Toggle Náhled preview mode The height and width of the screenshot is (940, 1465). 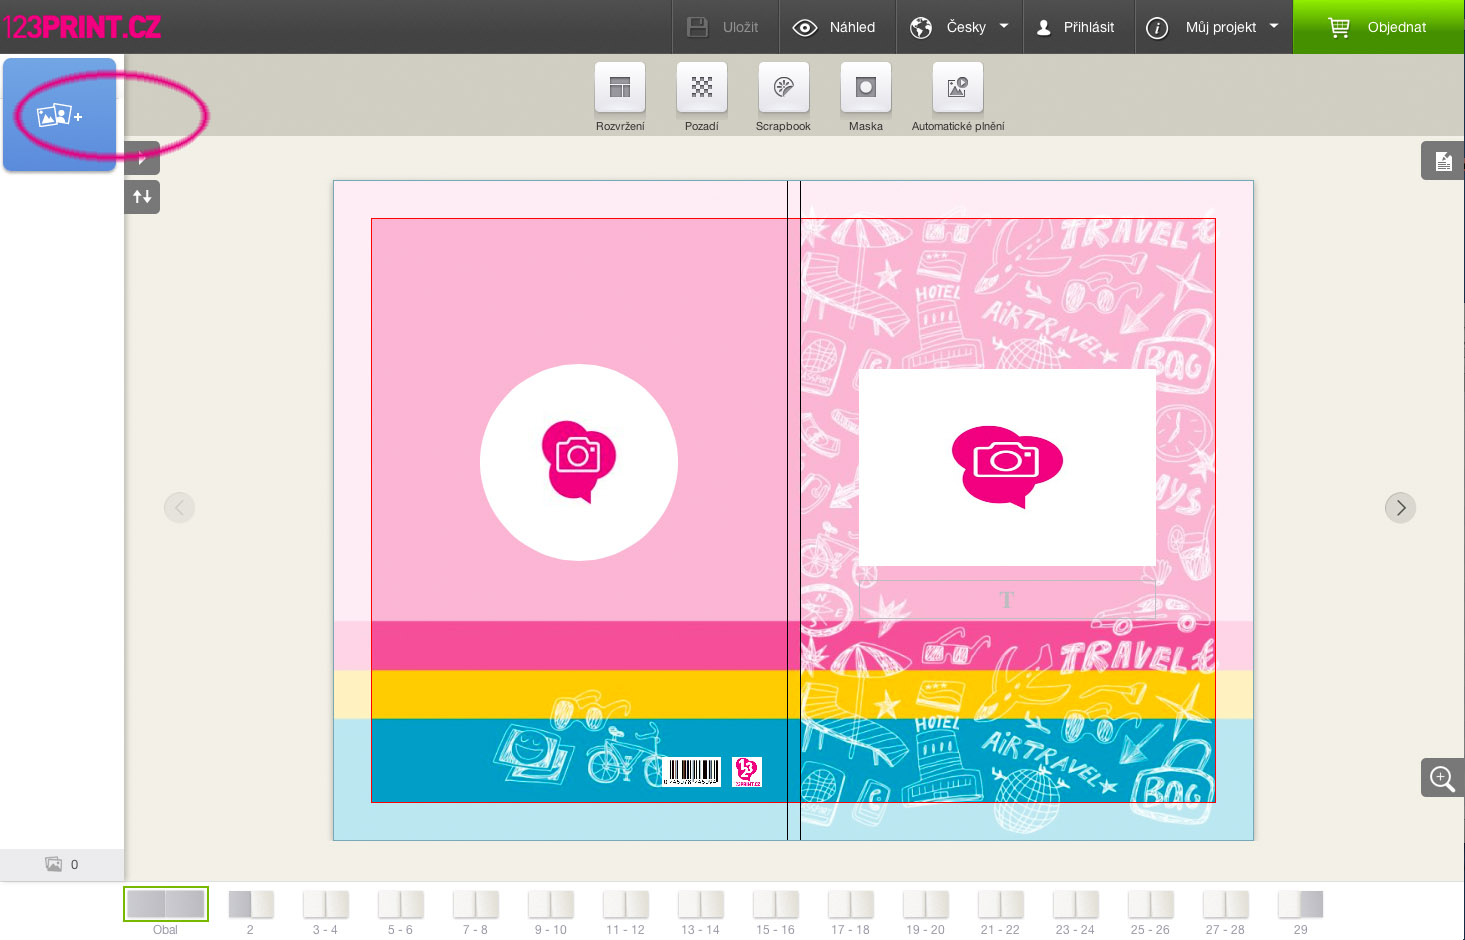click(834, 27)
